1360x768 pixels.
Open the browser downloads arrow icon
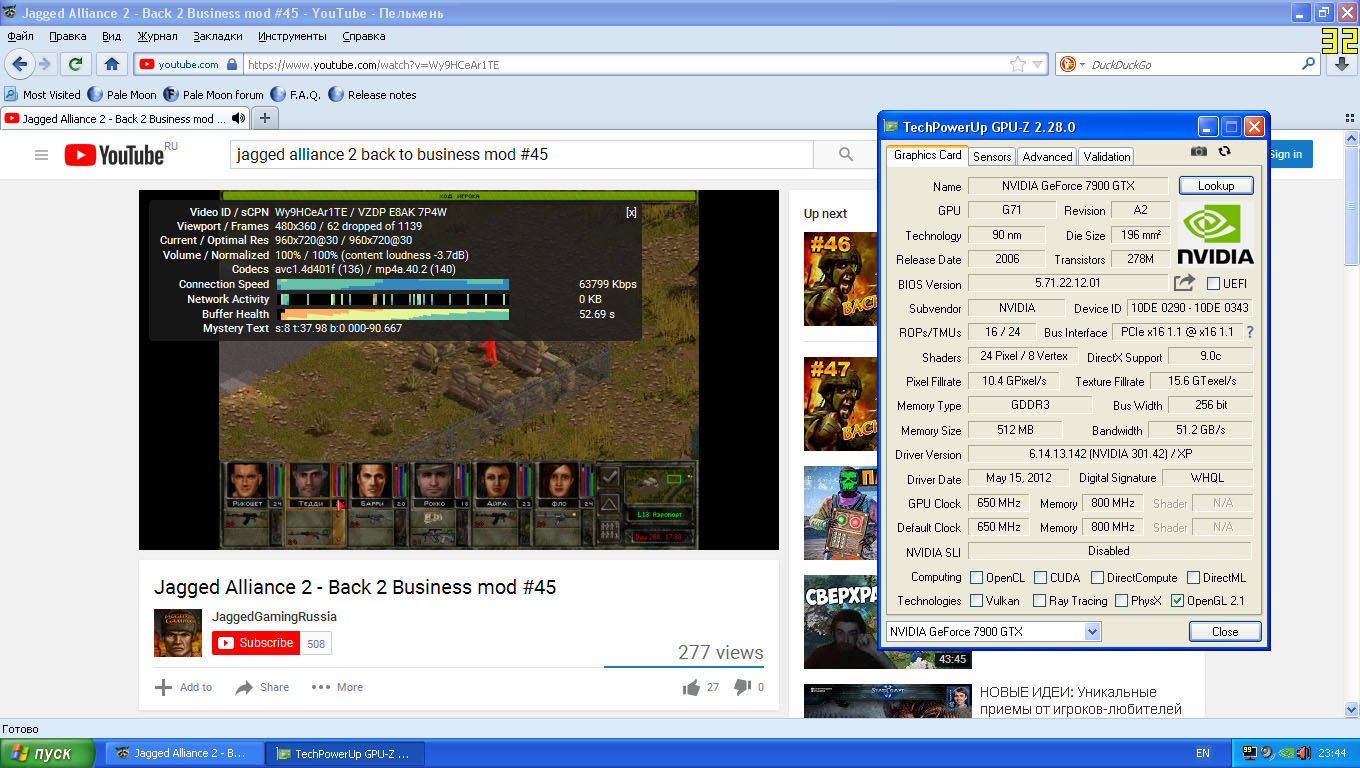pyautogui.click(x=1341, y=64)
